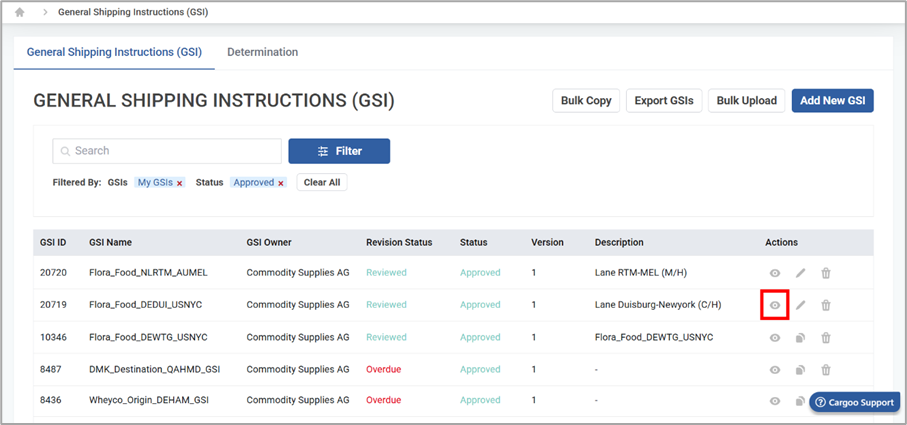View GSI 10346 using its eye icon

[775, 338]
